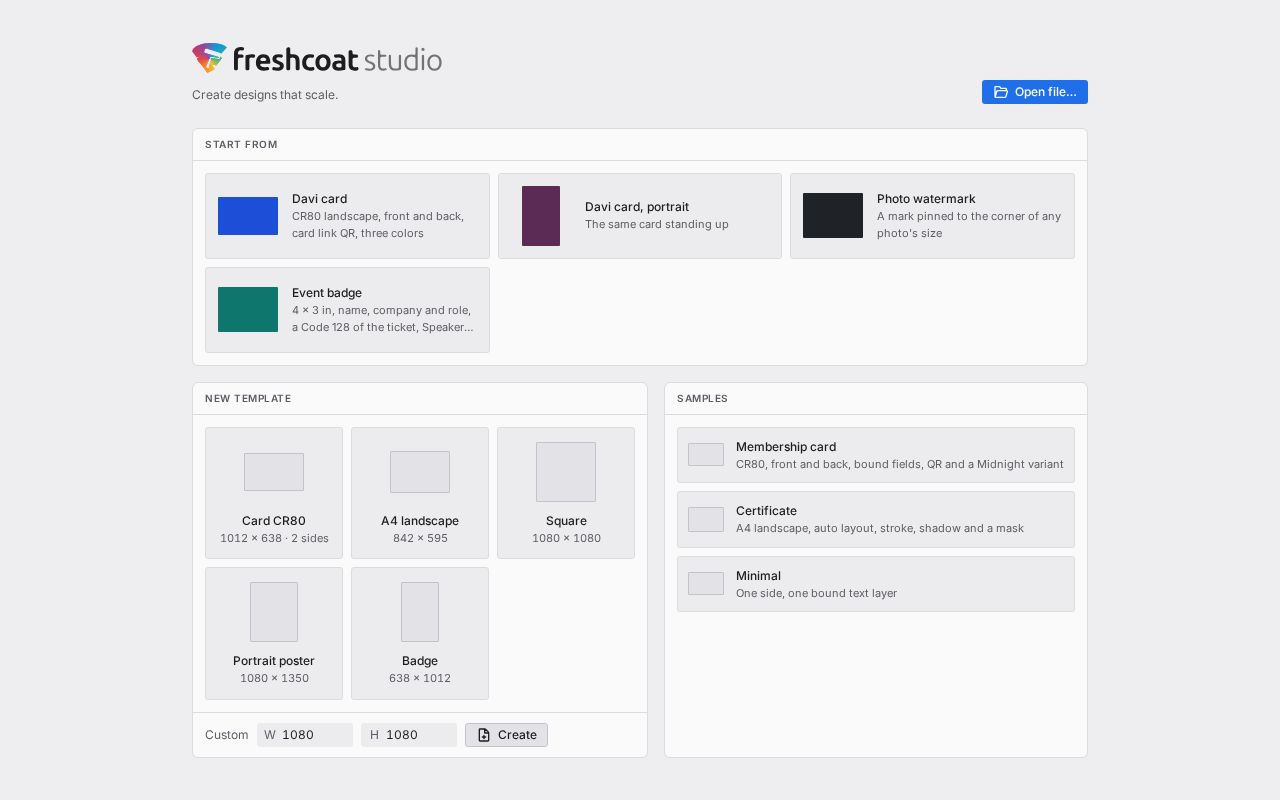Click the "Certificate" title text

766,511
